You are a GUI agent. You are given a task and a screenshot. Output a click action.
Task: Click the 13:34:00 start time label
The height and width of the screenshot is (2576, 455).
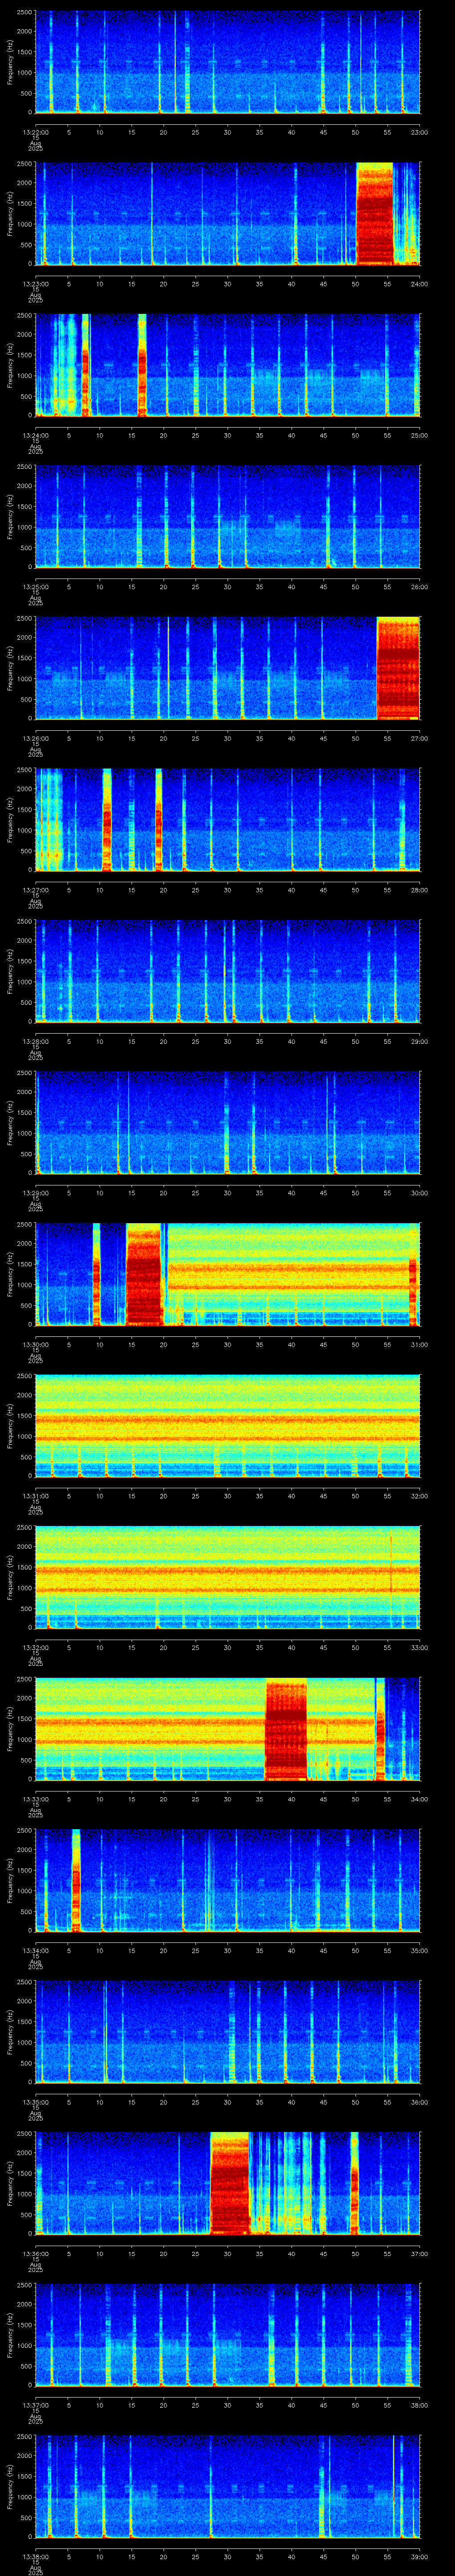point(35,1950)
